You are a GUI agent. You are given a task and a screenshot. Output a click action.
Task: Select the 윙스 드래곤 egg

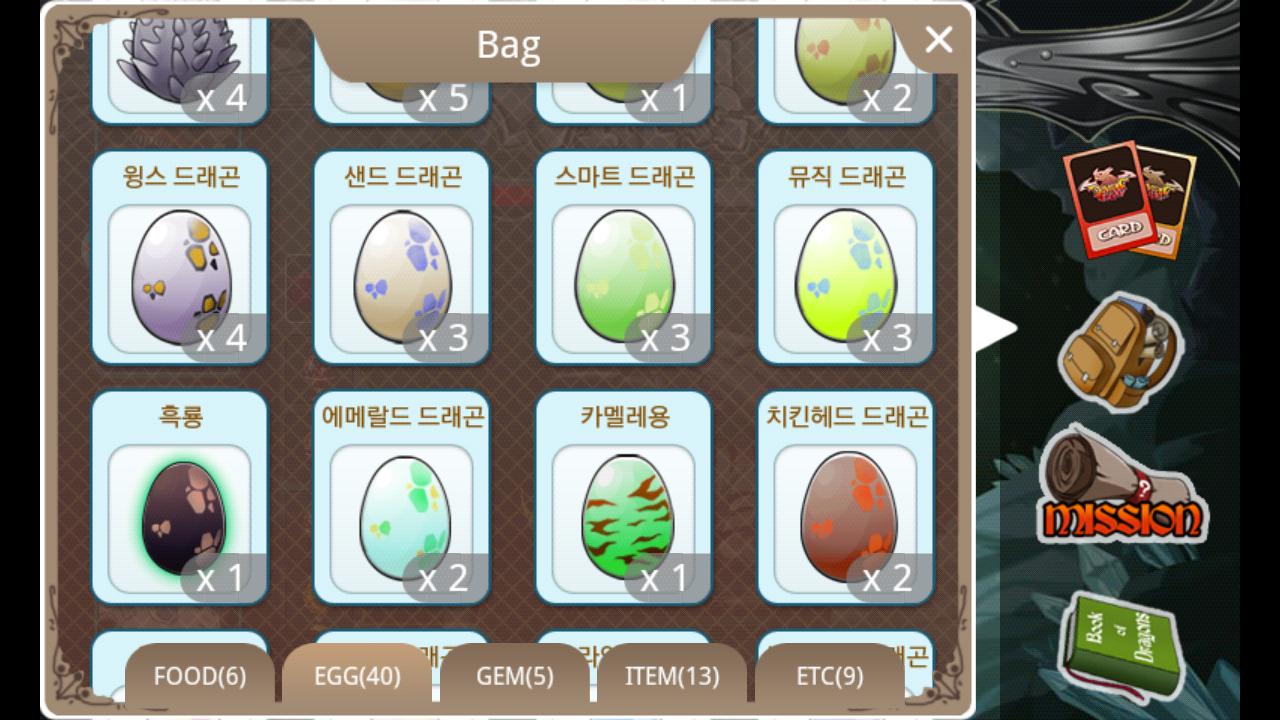(180, 257)
